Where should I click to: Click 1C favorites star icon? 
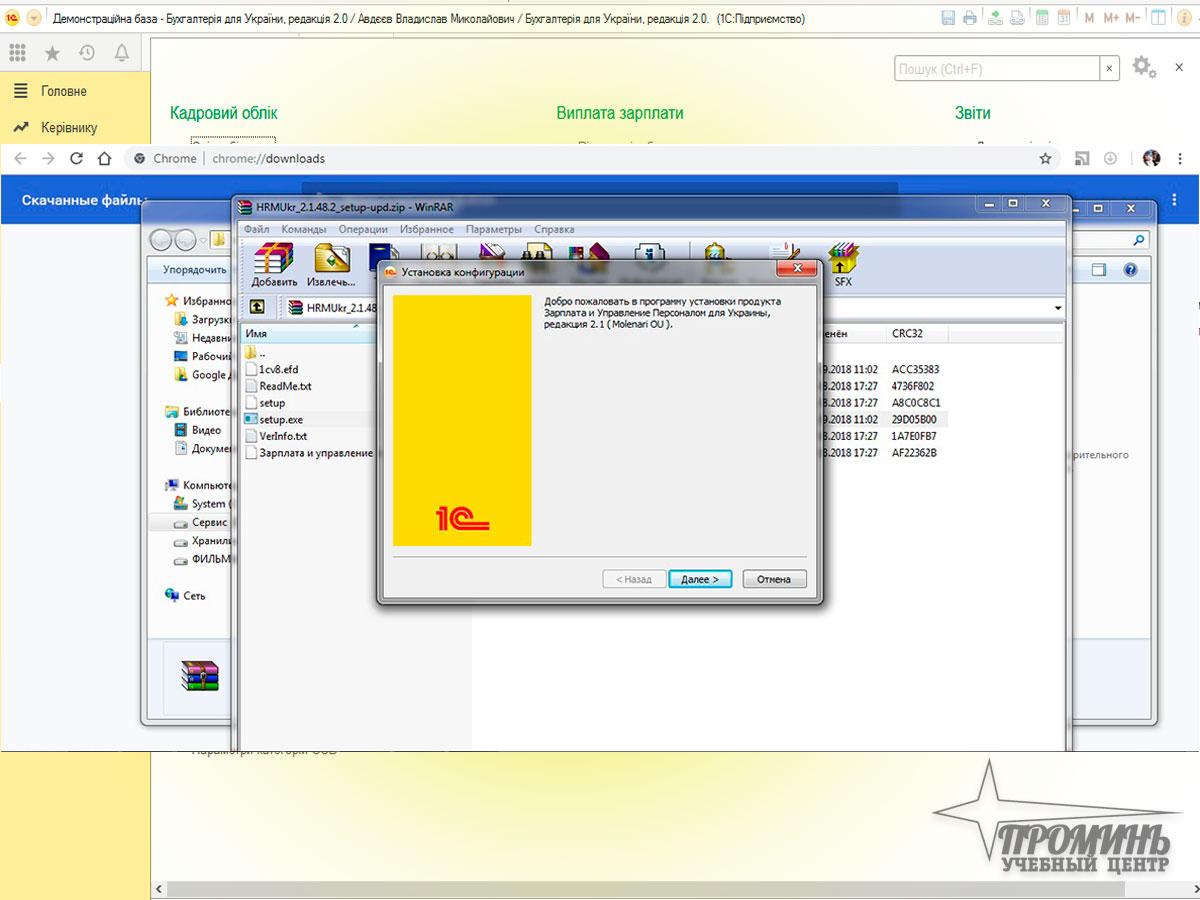[x=52, y=53]
